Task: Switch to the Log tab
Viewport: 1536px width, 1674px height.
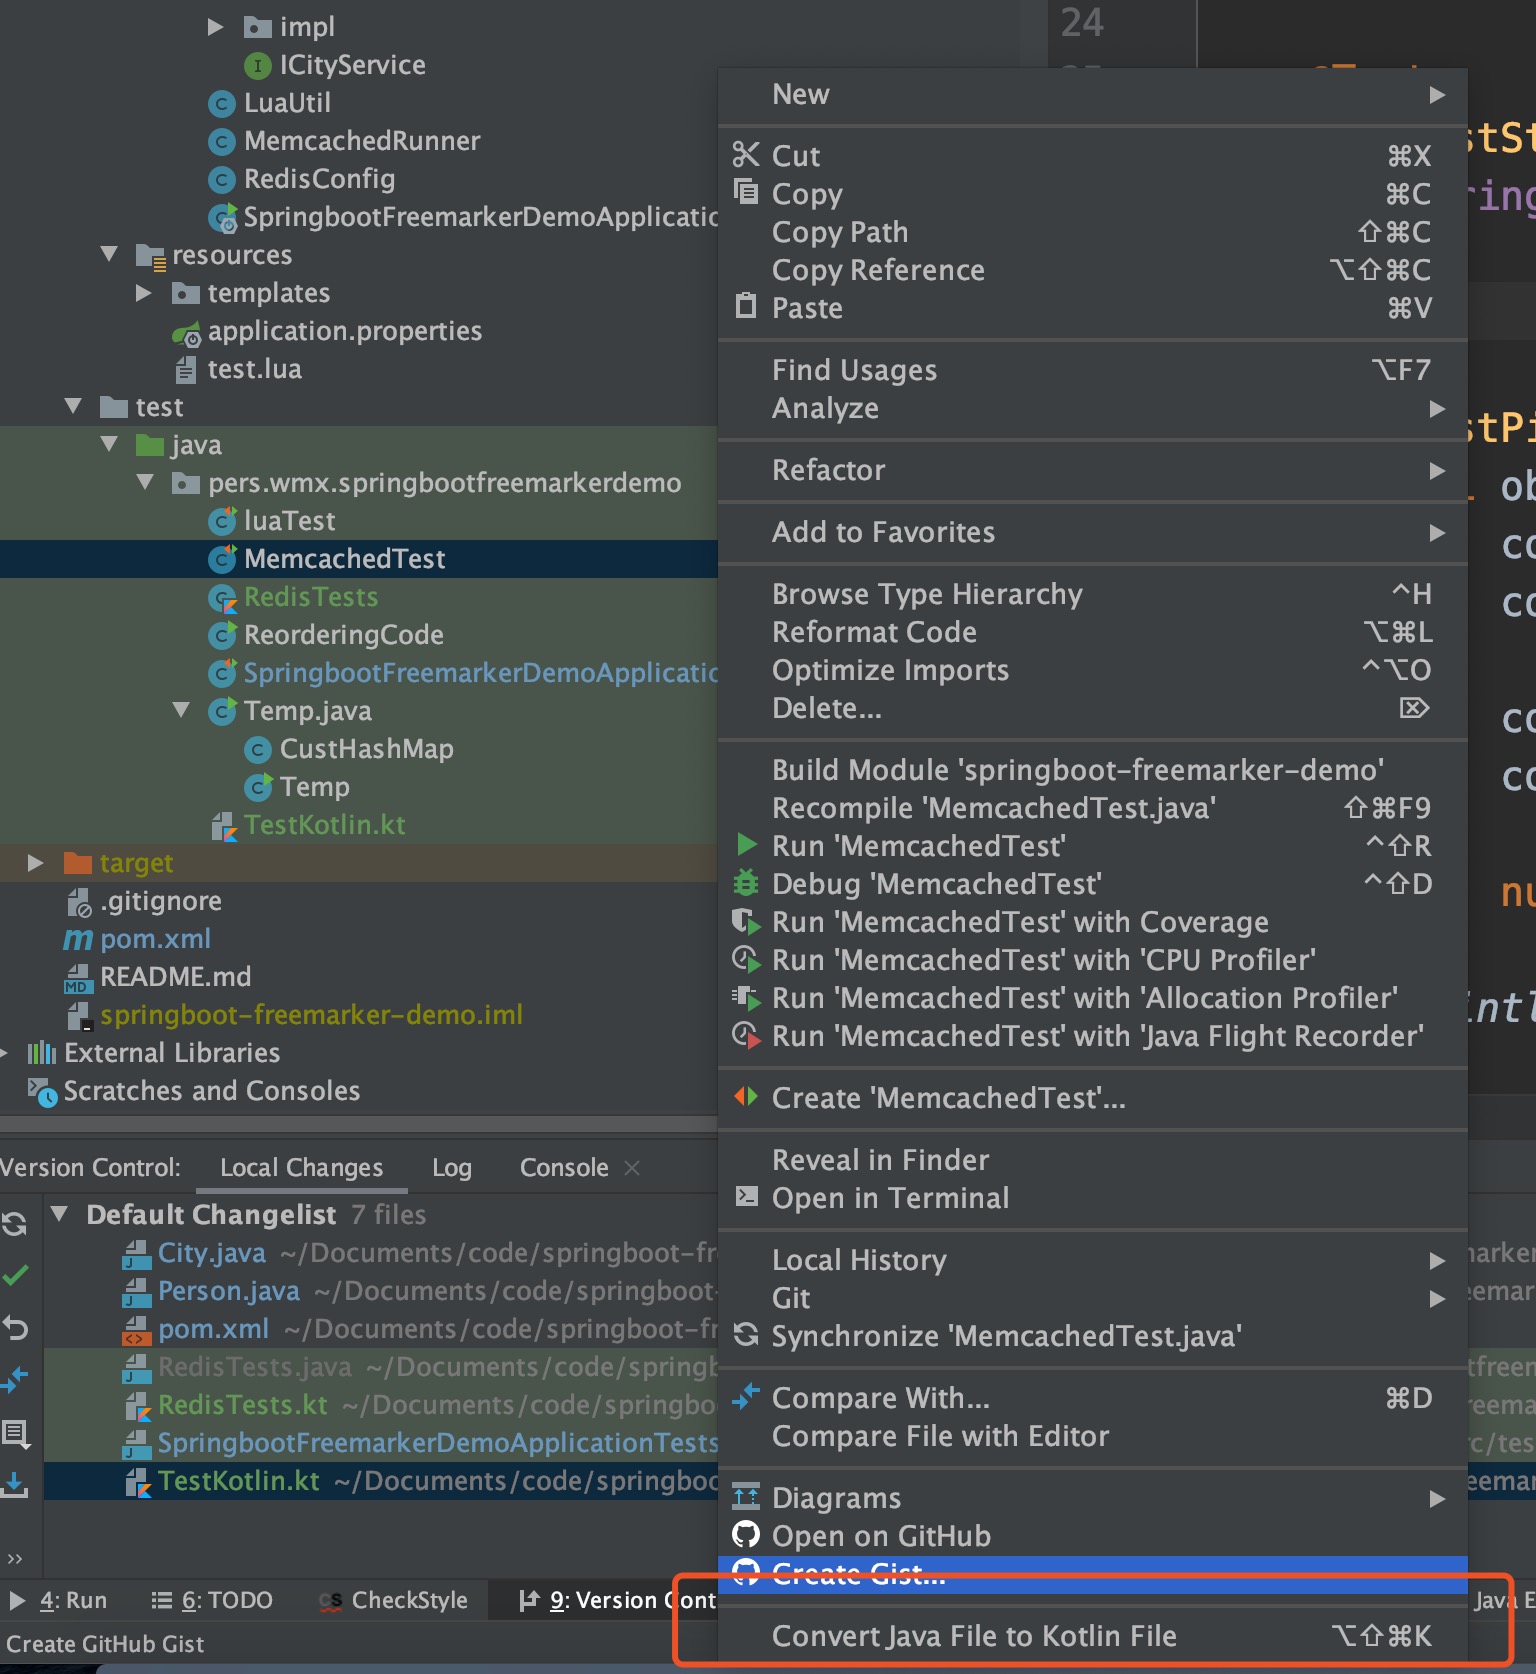Action: click(451, 1168)
